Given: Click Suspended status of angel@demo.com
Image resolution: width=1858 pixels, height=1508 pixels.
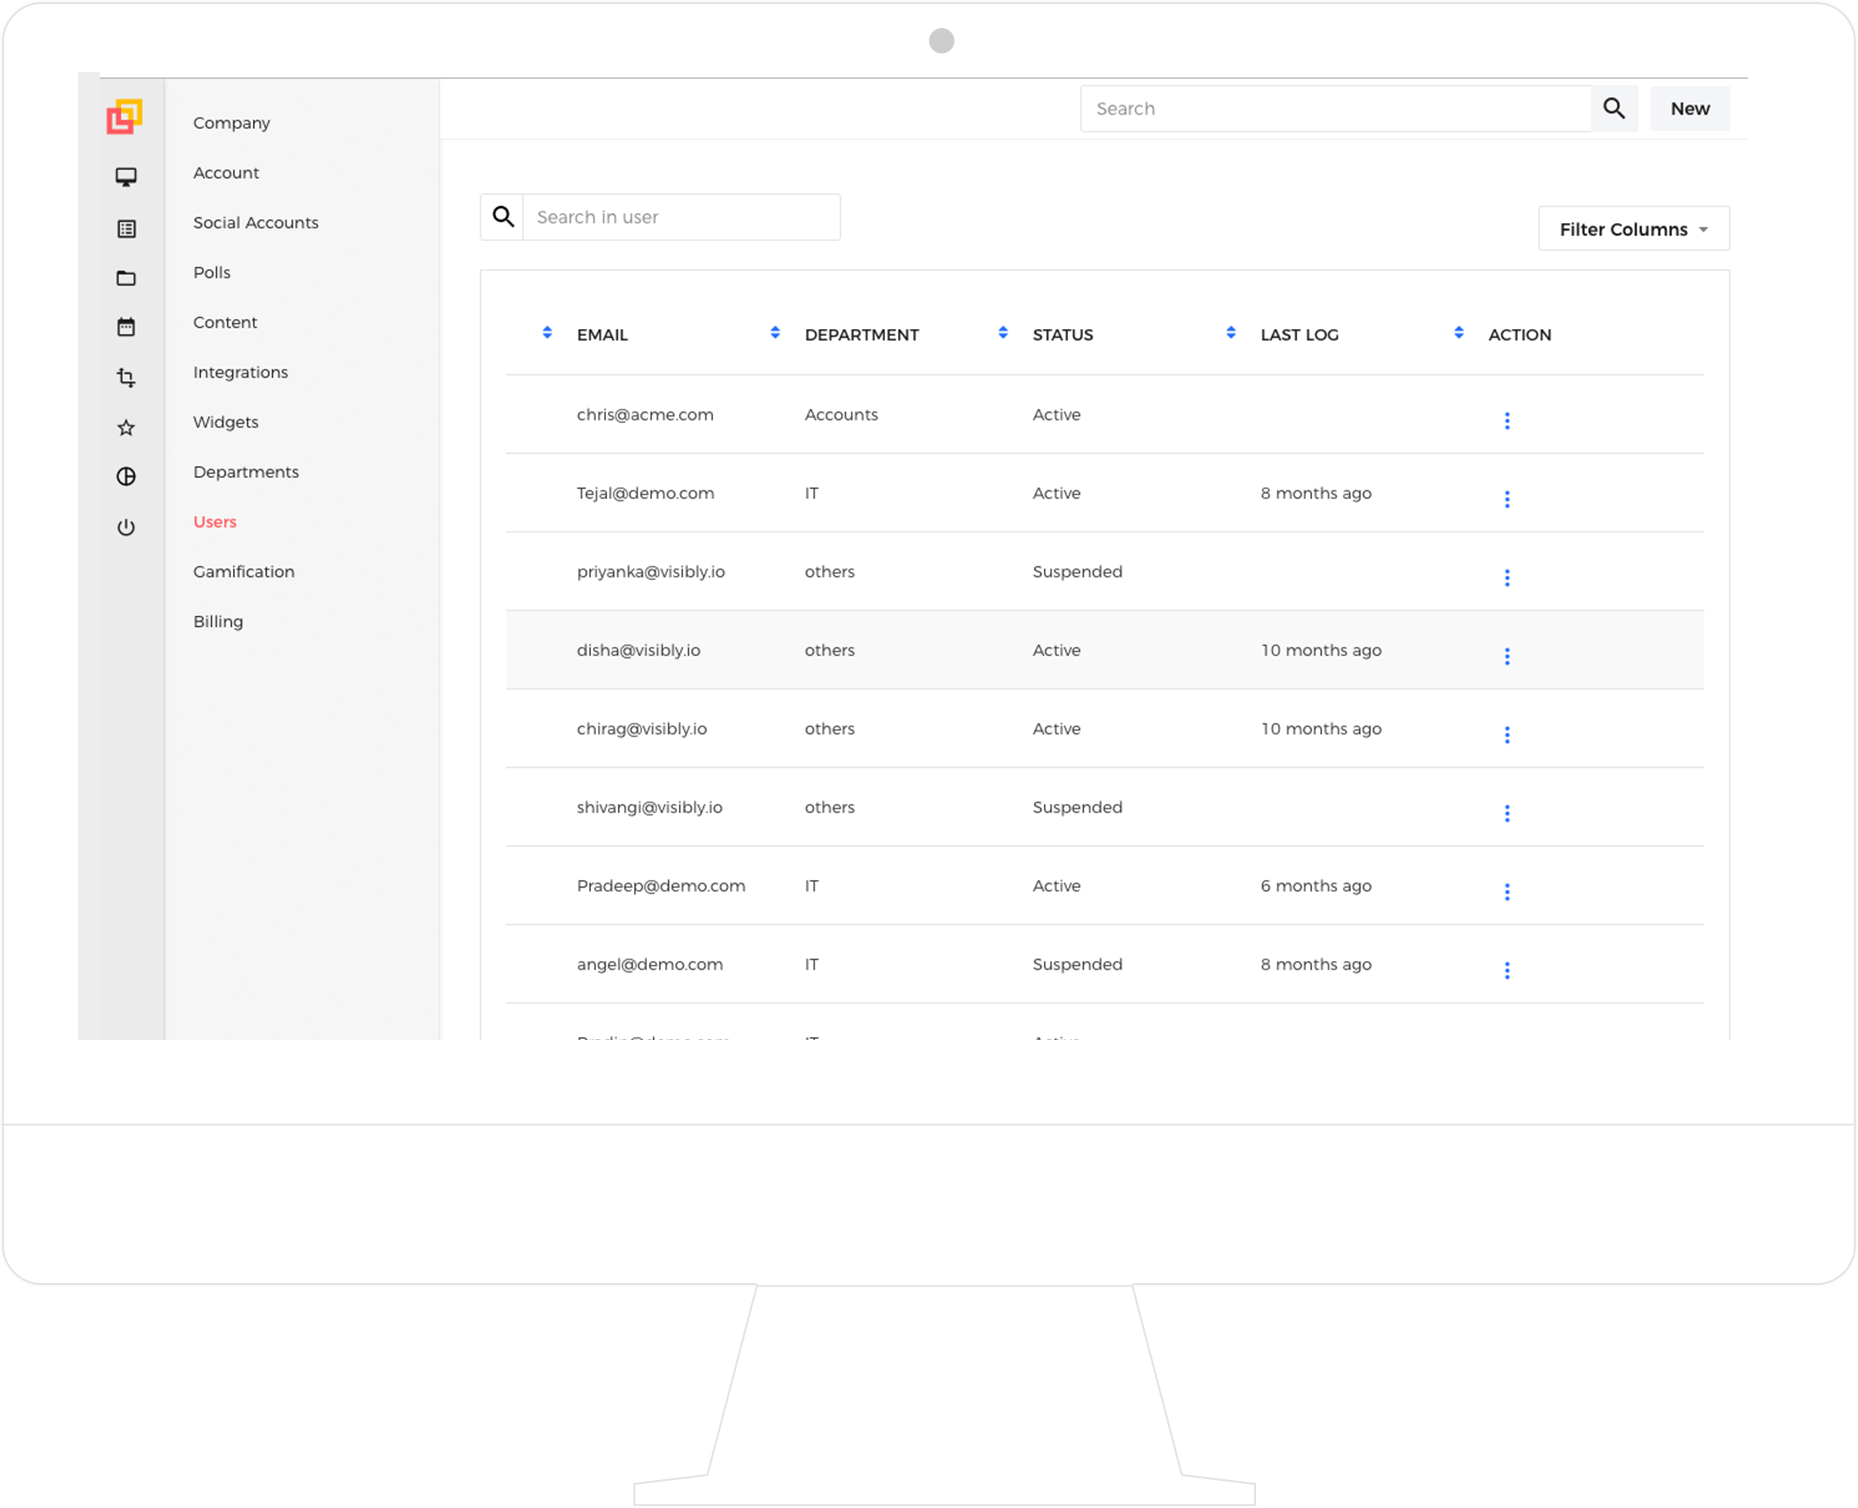Looking at the screenshot, I should (1078, 964).
